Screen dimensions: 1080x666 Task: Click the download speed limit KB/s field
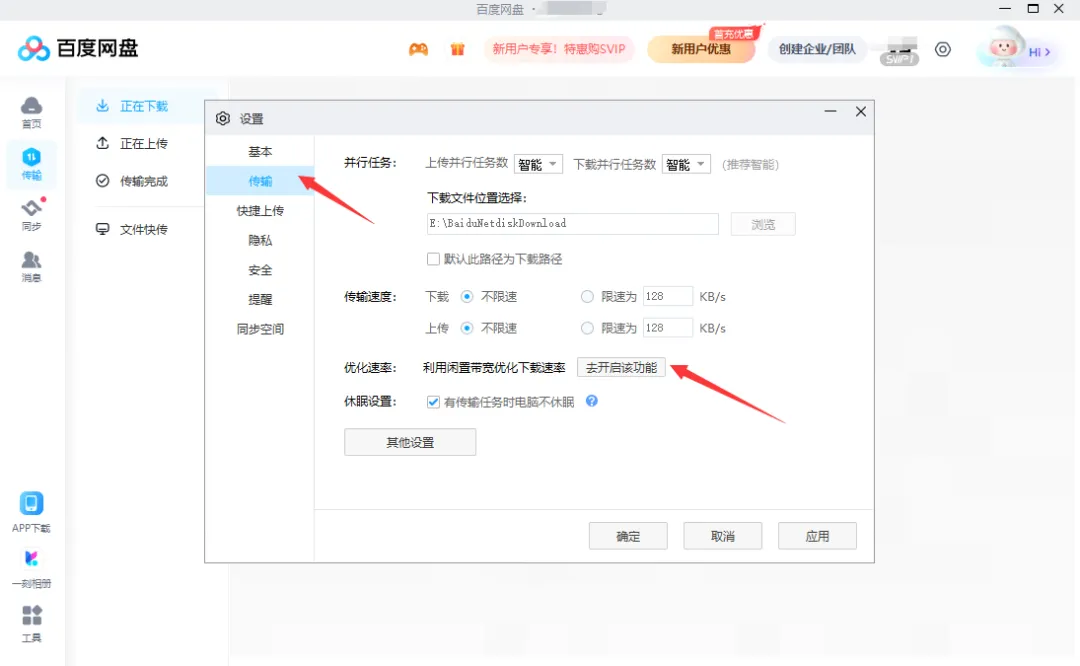[667, 296]
